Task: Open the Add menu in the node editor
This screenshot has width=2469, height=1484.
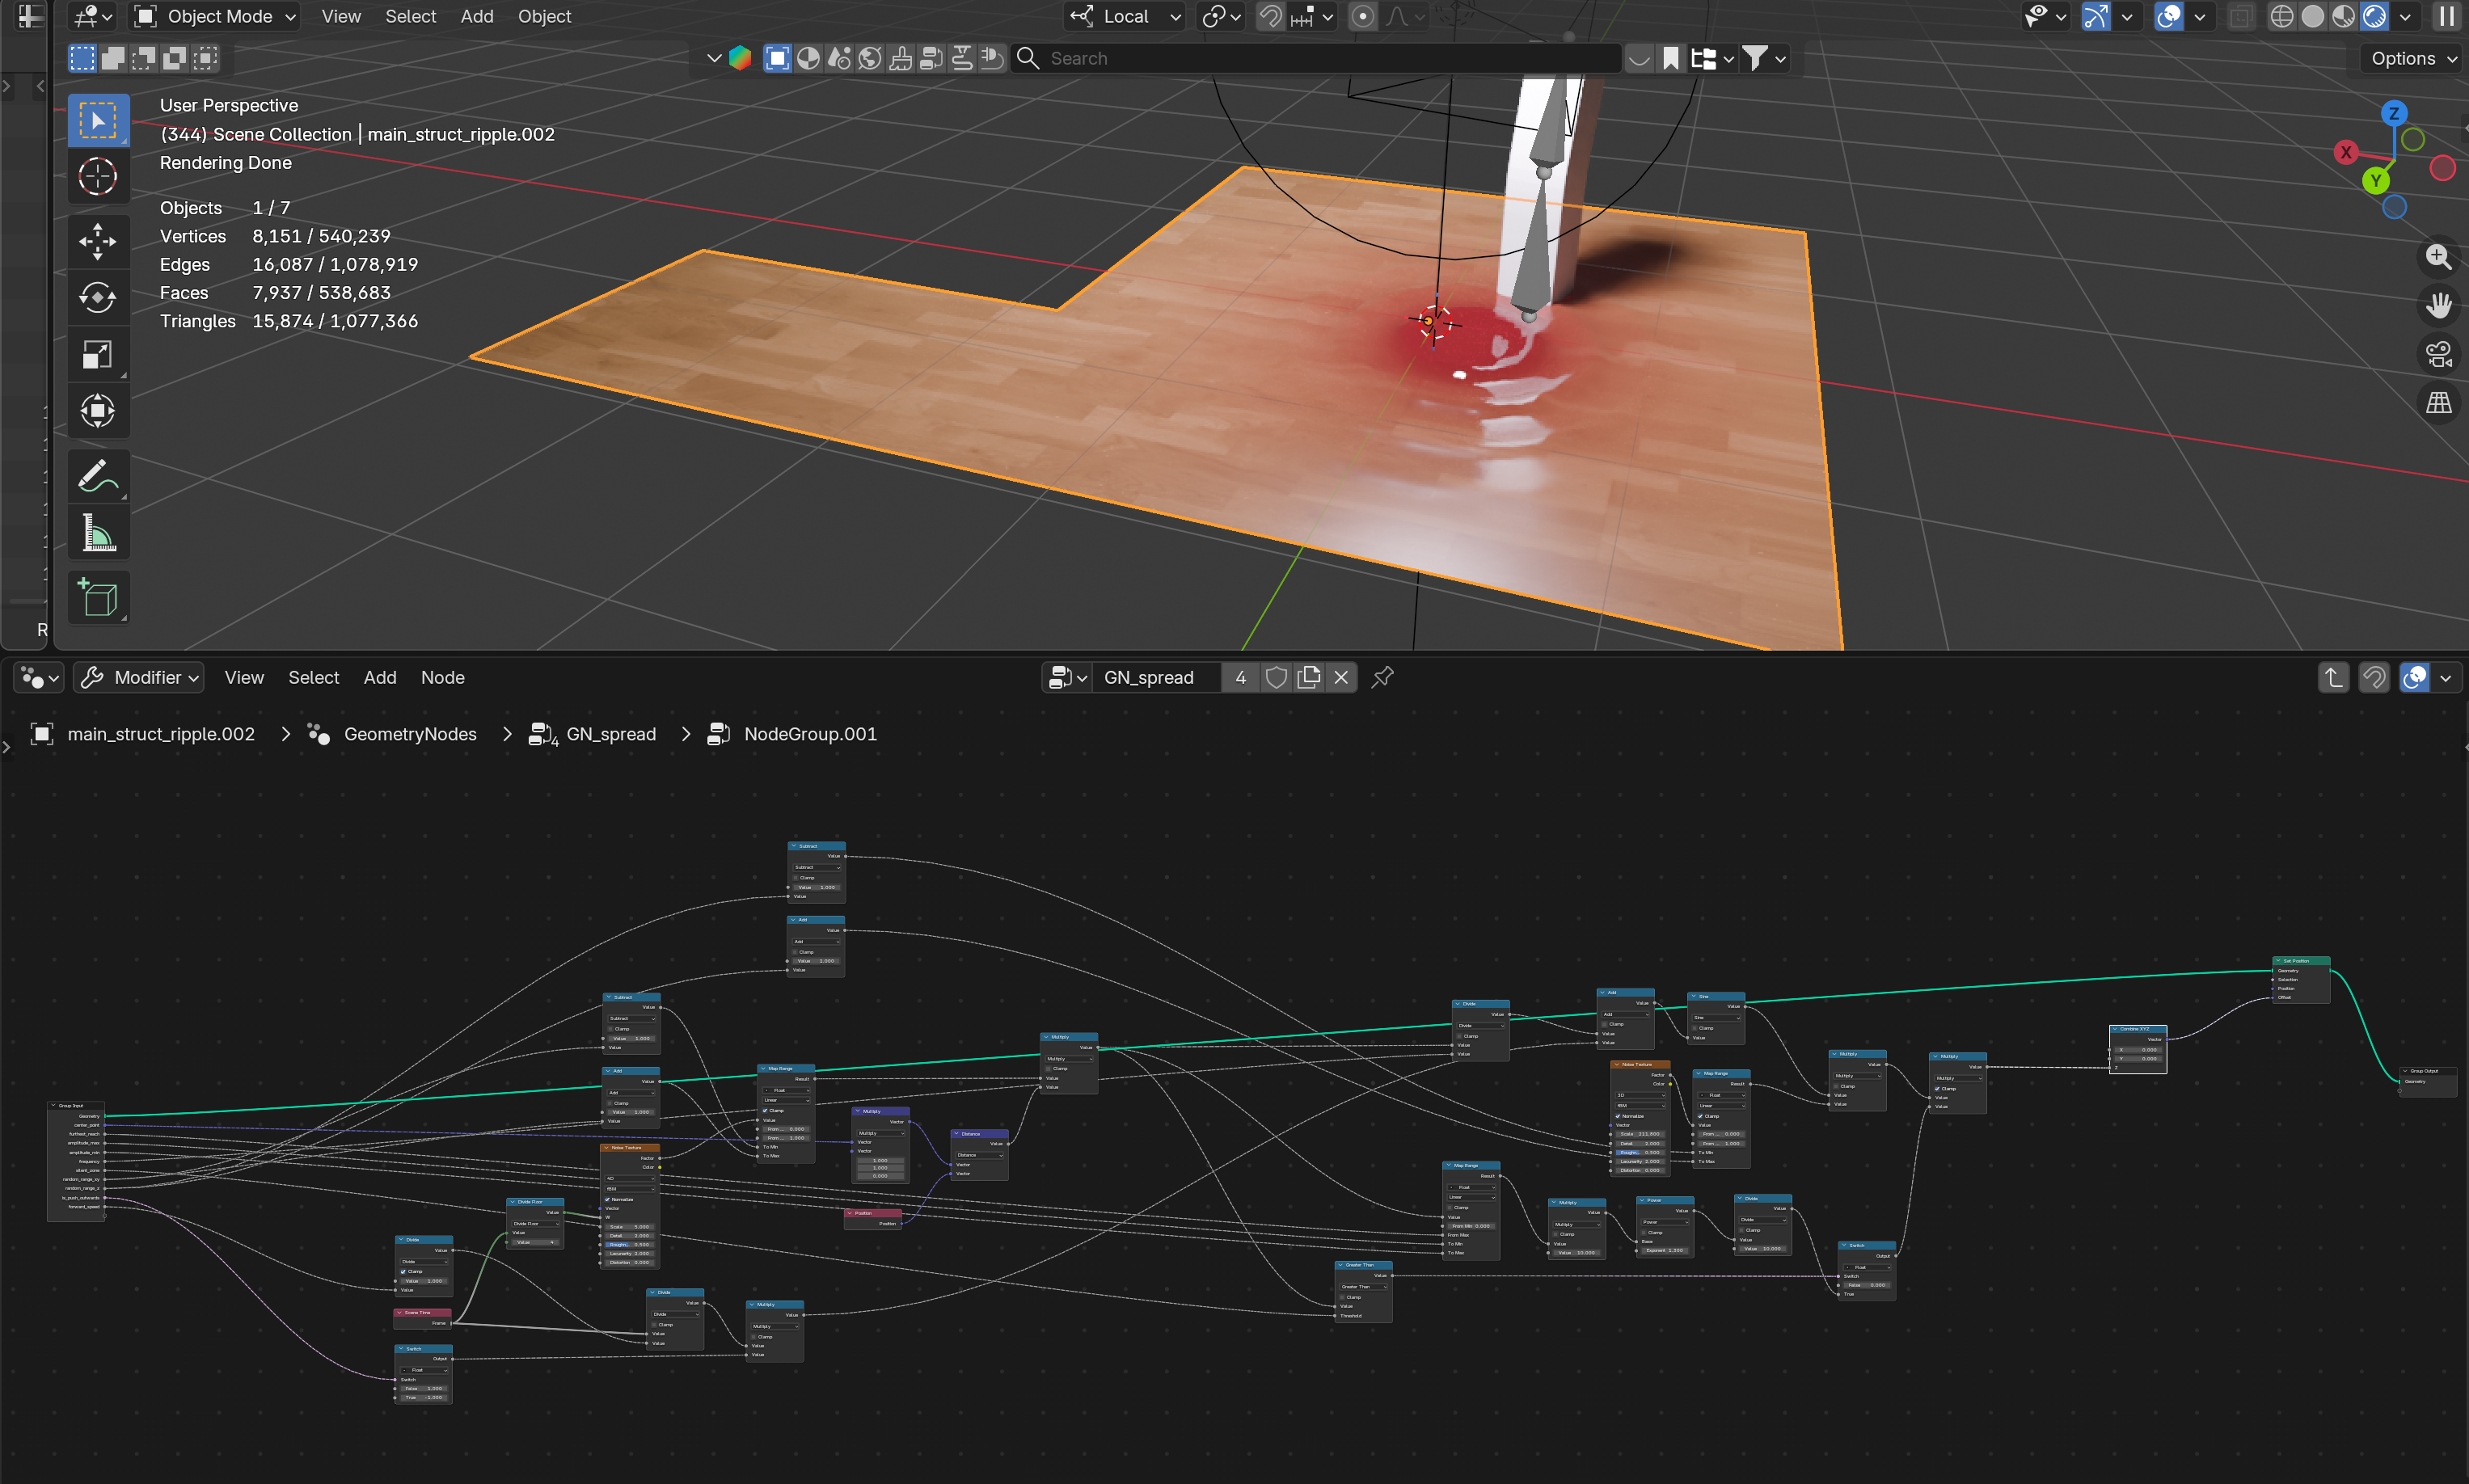Action: coord(379,677)
